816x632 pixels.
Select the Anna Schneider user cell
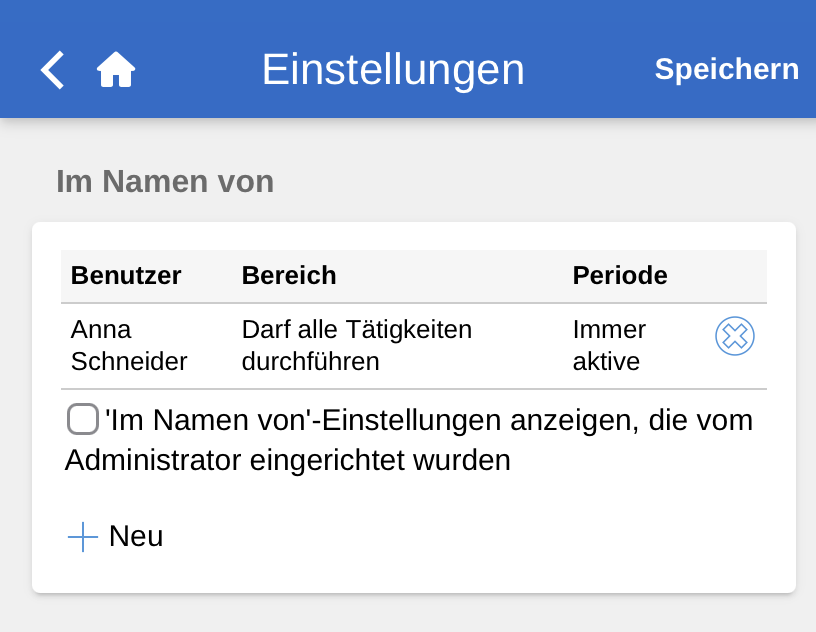(129, 345)
